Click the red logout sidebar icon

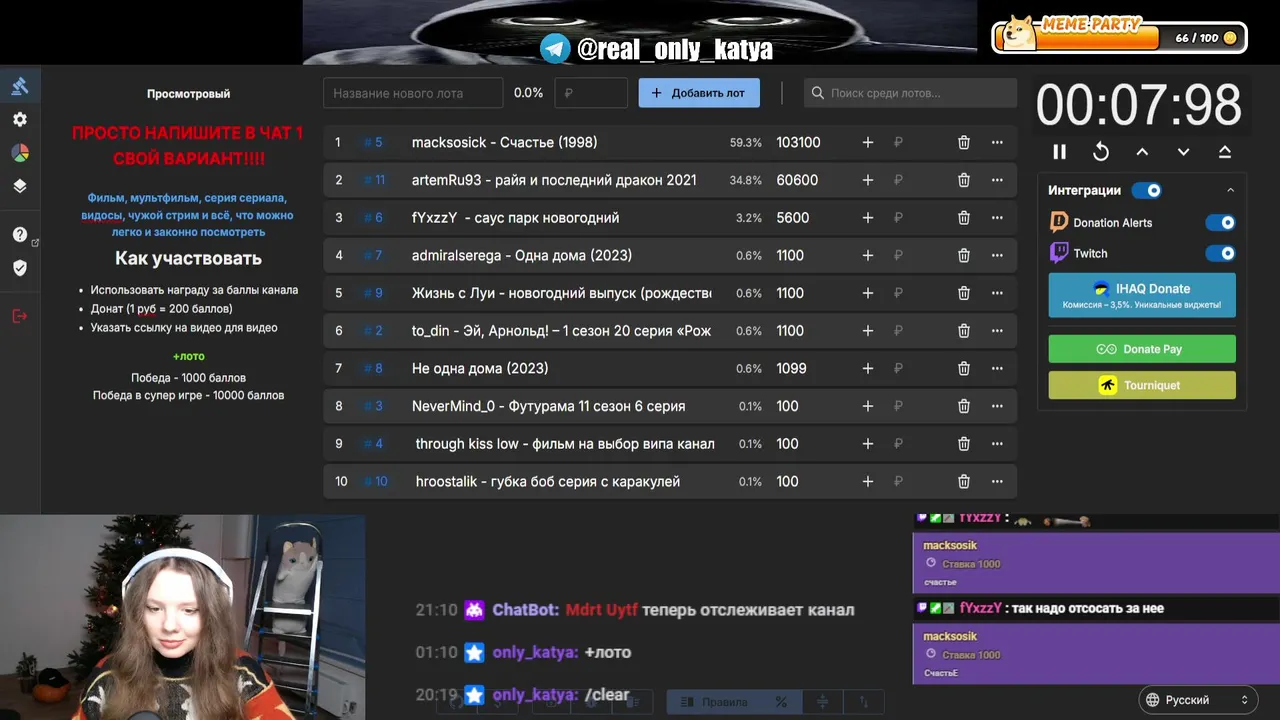20,316
